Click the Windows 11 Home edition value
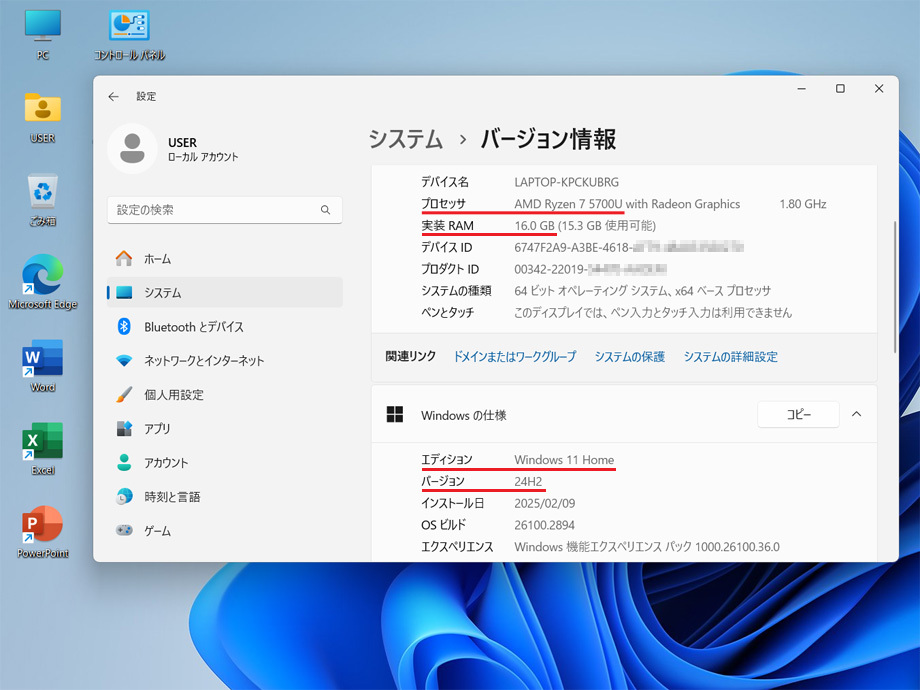920x690 pixels. [x=564, y=459]
